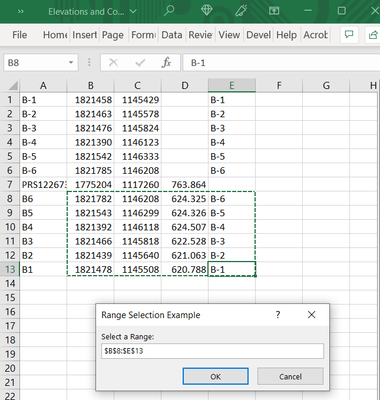Click cell with value 620.788
Viewport: 380px width, 400px height.
pyautogui.click(x=185, y=269)
